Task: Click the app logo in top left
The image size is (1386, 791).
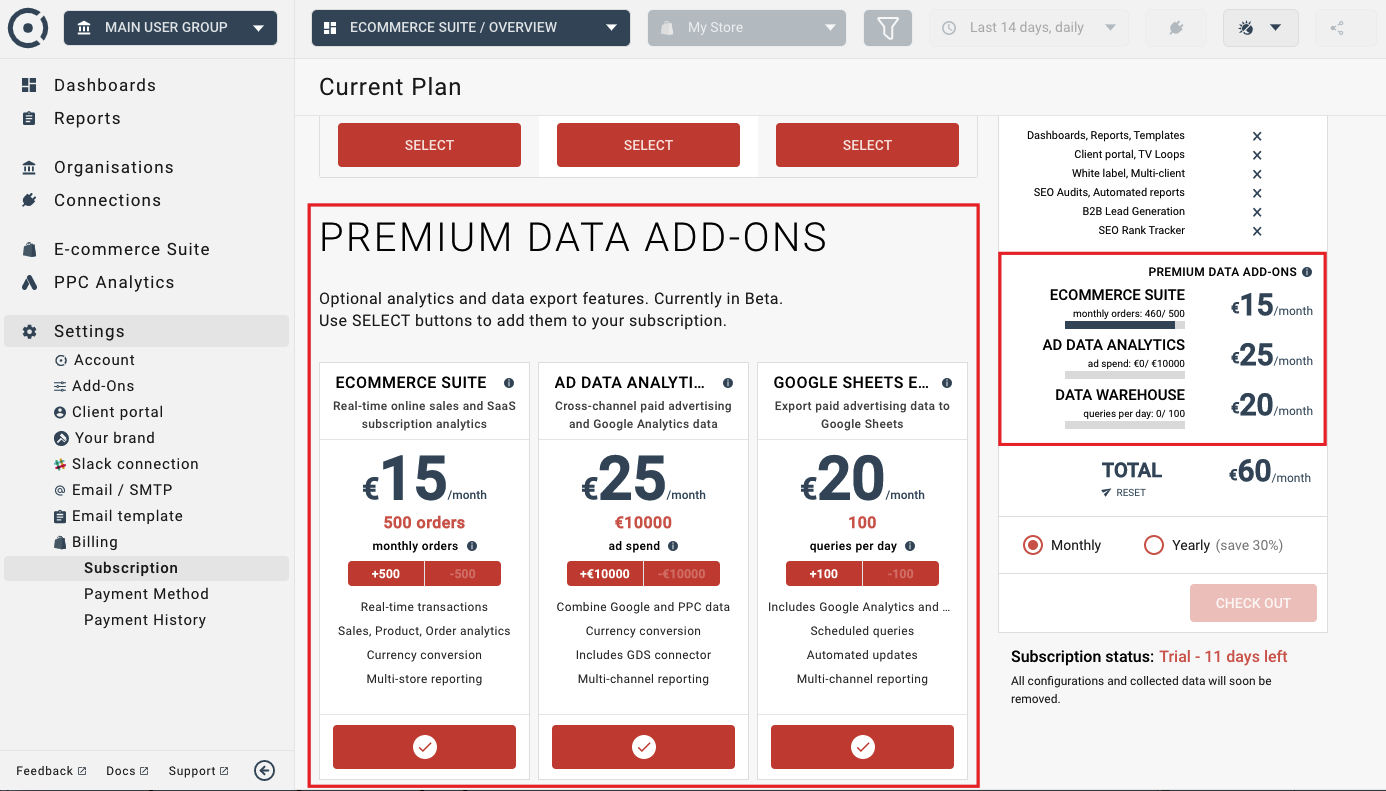Action: [x=28, y=28]
